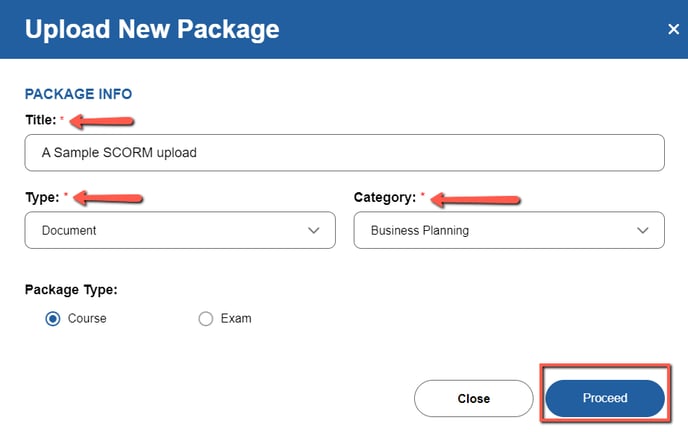
Task: Click the Course option label text
Action: (x=87, y=318)
